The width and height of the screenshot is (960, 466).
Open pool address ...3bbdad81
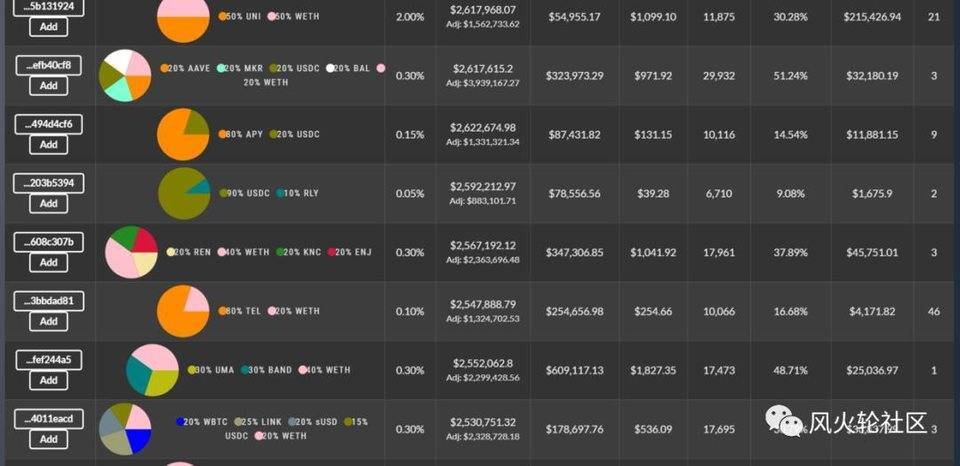pos(48,301)
